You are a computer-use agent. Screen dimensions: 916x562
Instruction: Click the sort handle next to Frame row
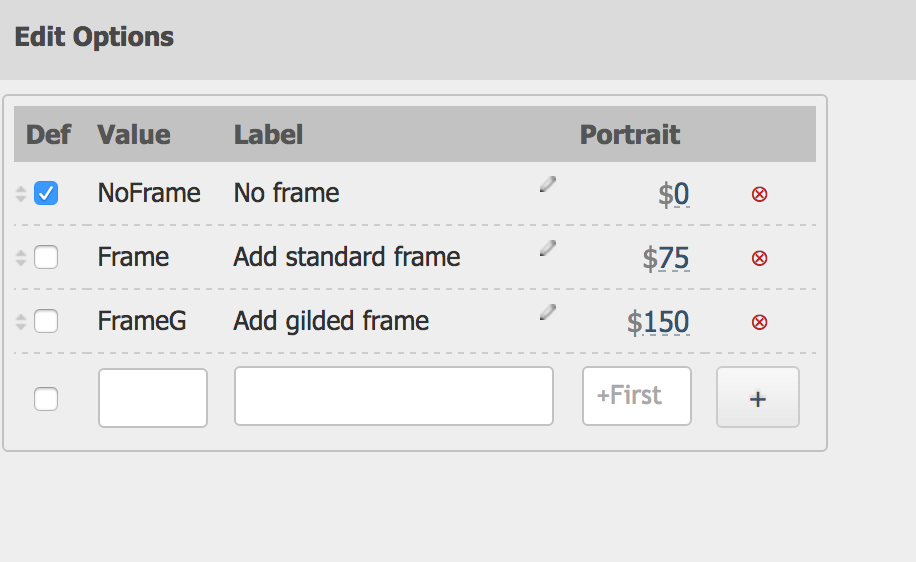(21, 258)
